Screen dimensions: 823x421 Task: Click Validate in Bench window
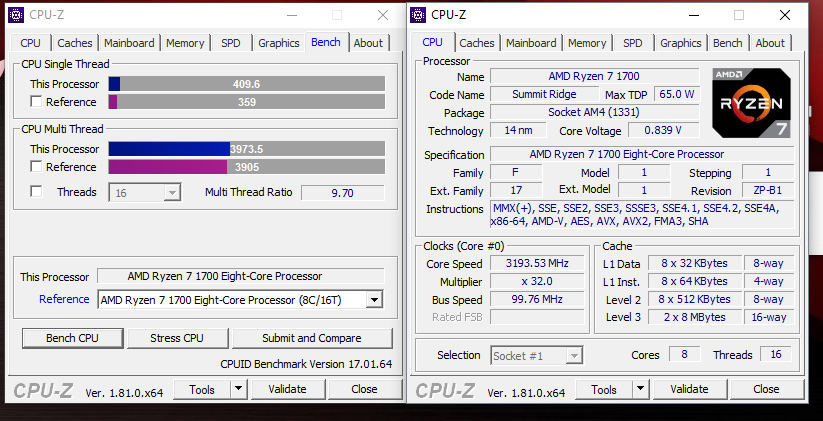pyautogui.click(x=287, y=390)
